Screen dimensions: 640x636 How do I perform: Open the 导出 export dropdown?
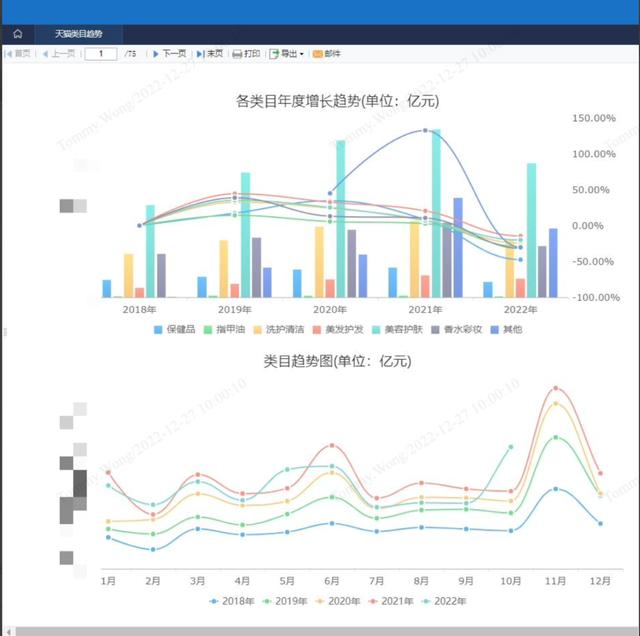click(x=287, y=53)
